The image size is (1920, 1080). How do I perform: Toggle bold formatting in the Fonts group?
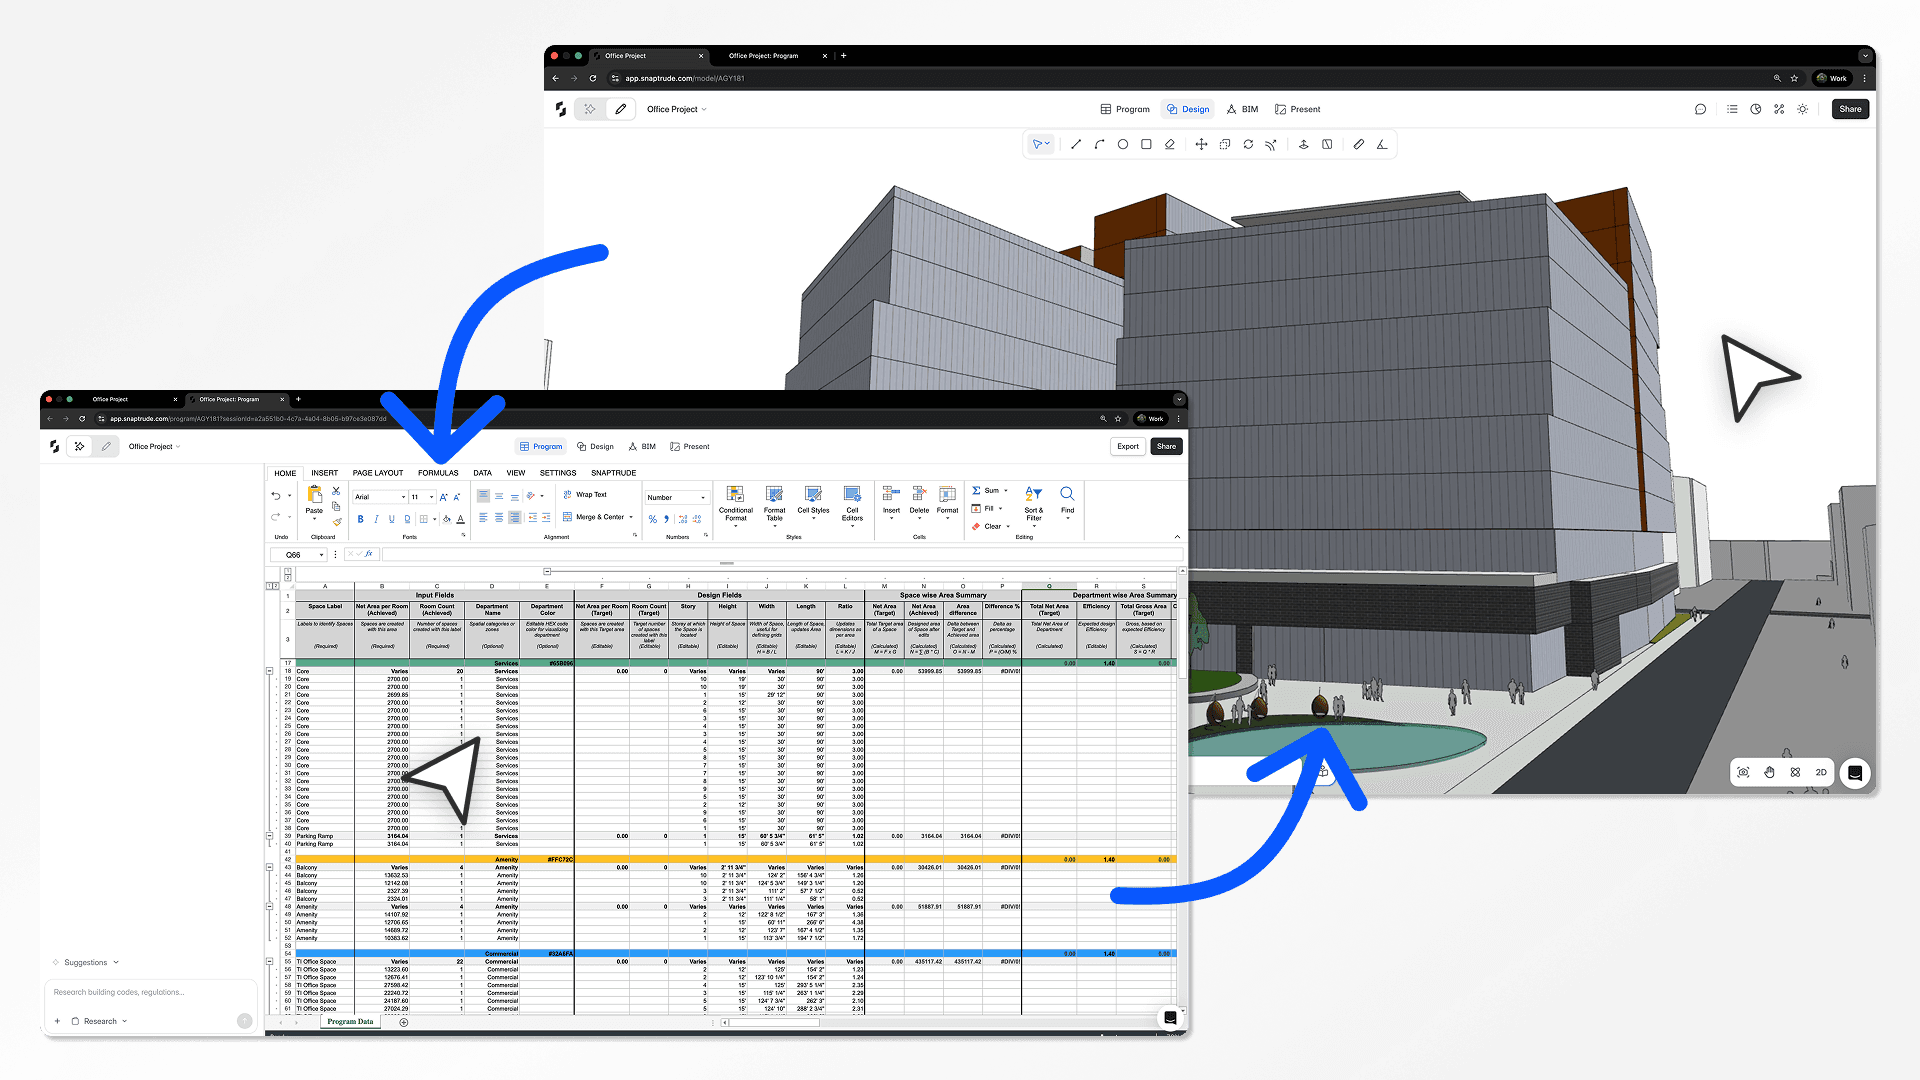(360, 519)
